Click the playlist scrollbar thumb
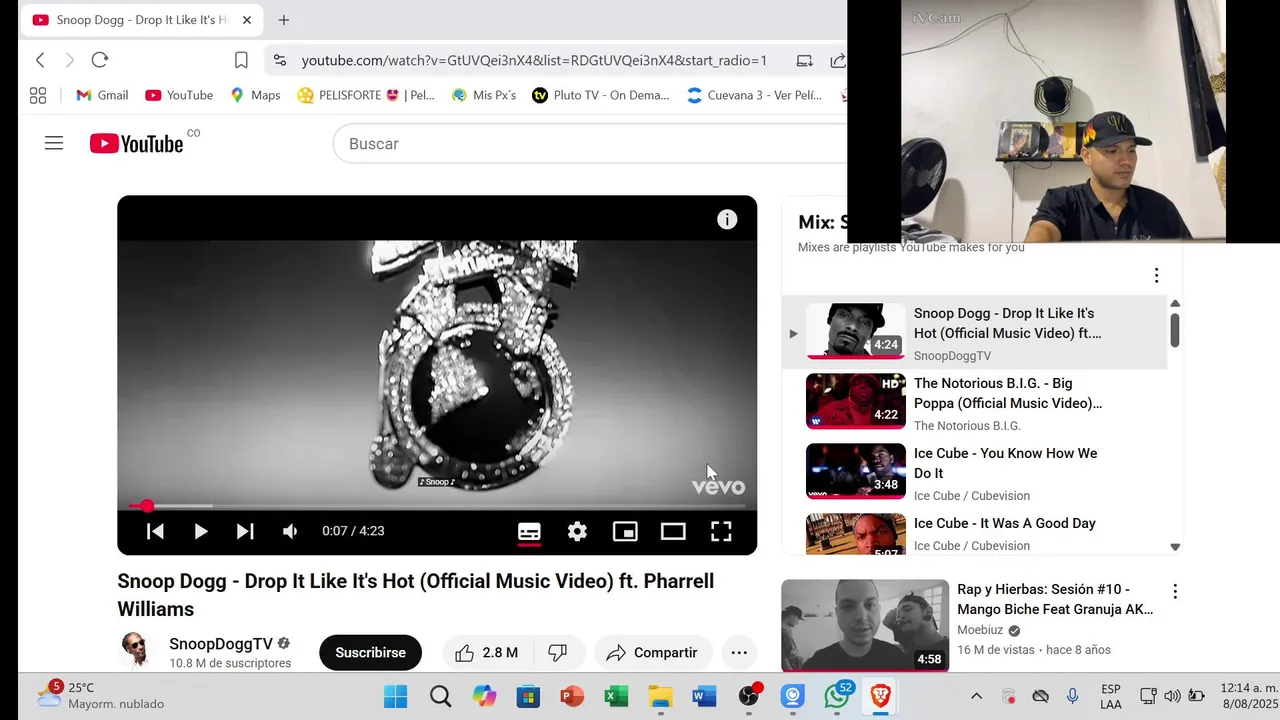The height and width of the screenshot is (720, 1280). click(x=1175, y=330)
